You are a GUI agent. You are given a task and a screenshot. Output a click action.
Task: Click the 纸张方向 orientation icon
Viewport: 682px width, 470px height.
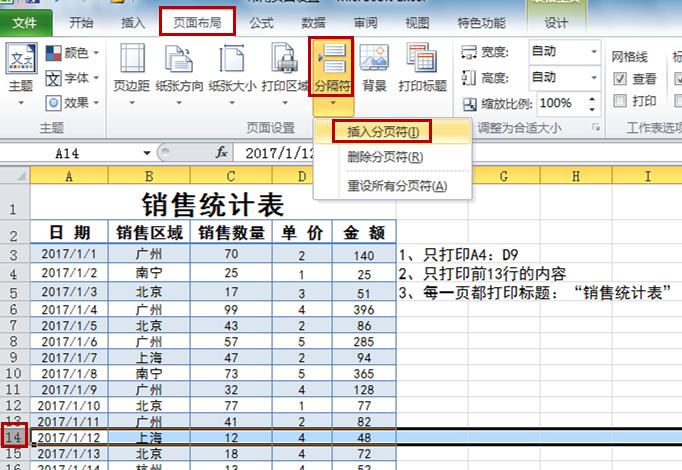point(179,58)
